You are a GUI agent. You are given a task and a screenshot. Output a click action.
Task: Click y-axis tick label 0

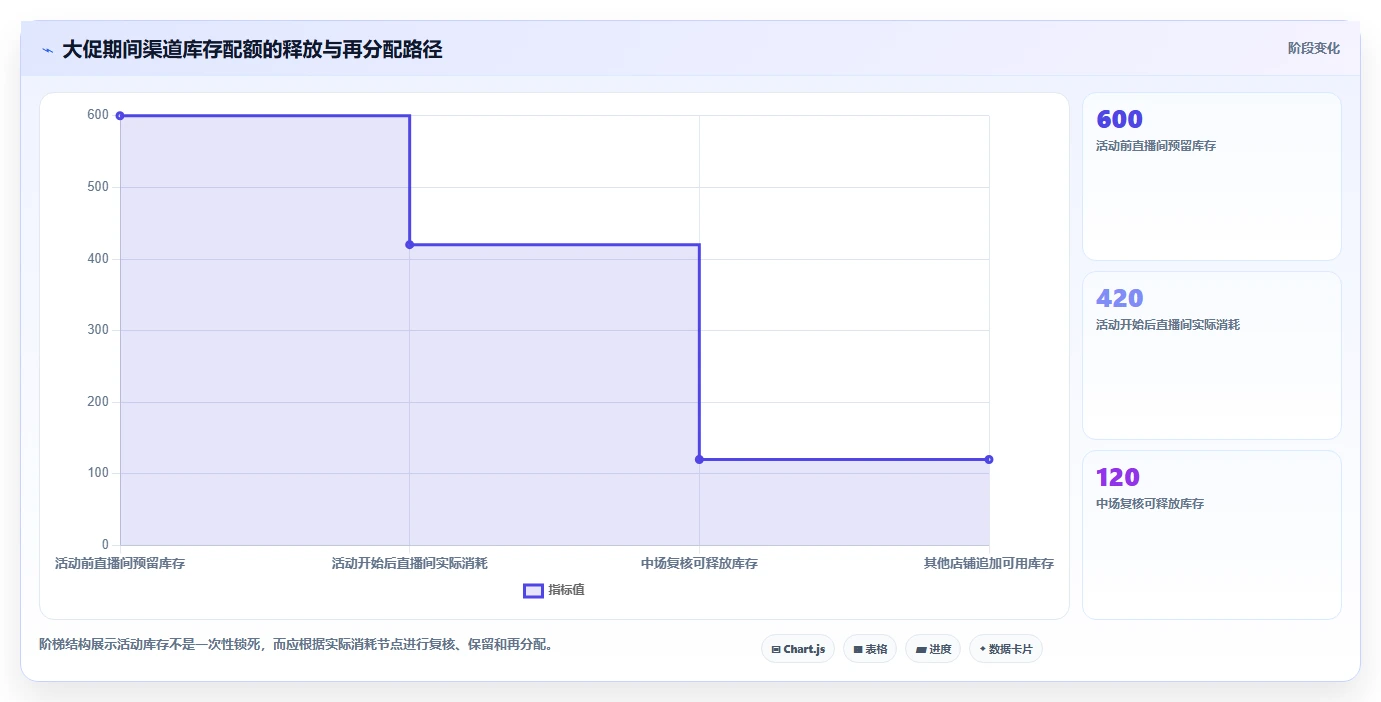[x=105, y=545]
